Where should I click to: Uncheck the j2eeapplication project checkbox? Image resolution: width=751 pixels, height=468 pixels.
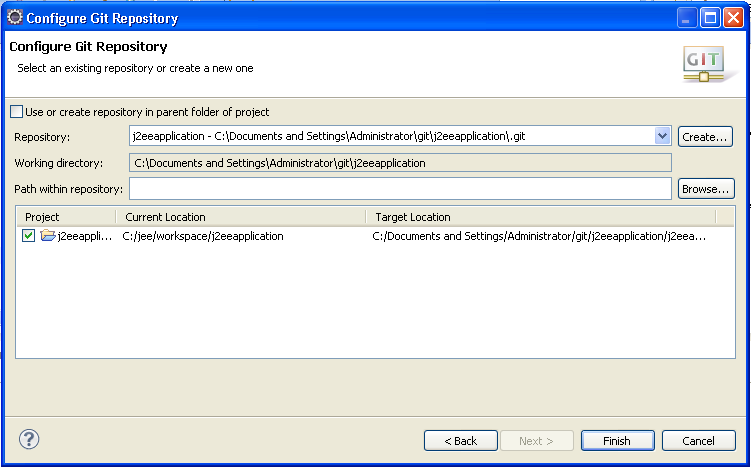[29, 236]
